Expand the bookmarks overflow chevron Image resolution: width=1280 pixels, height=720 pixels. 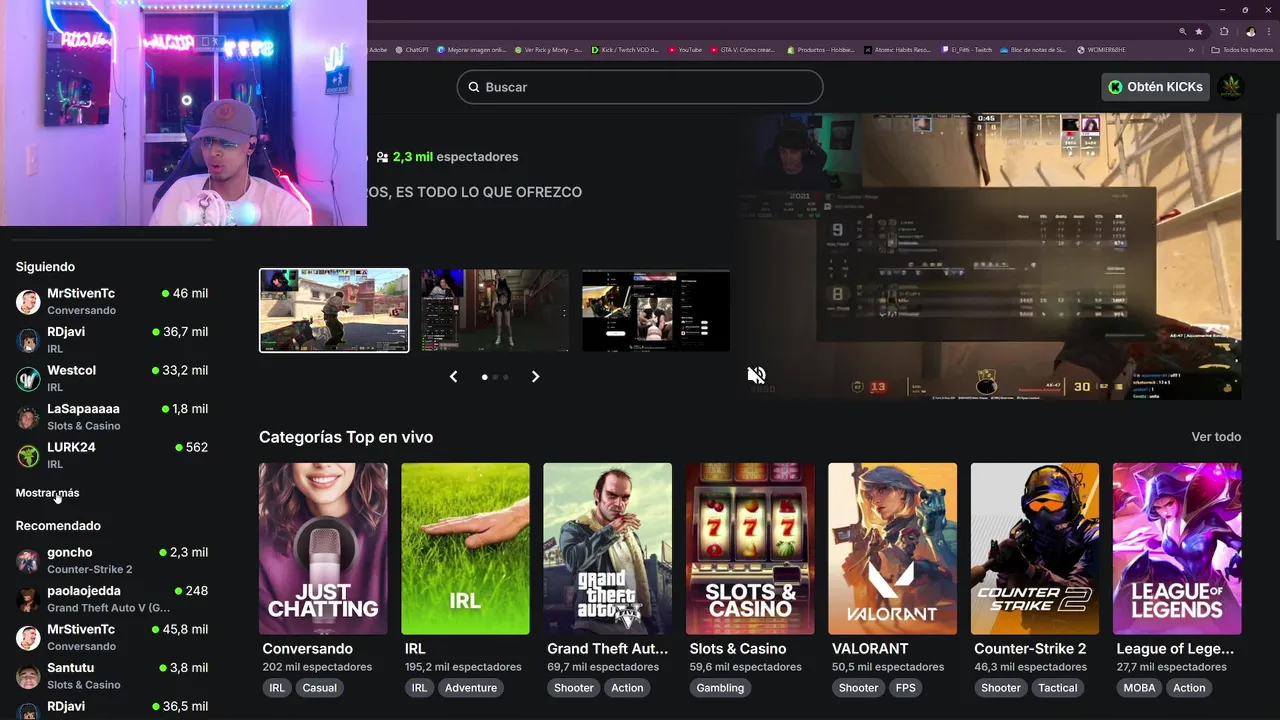(x=1191, y=50)
